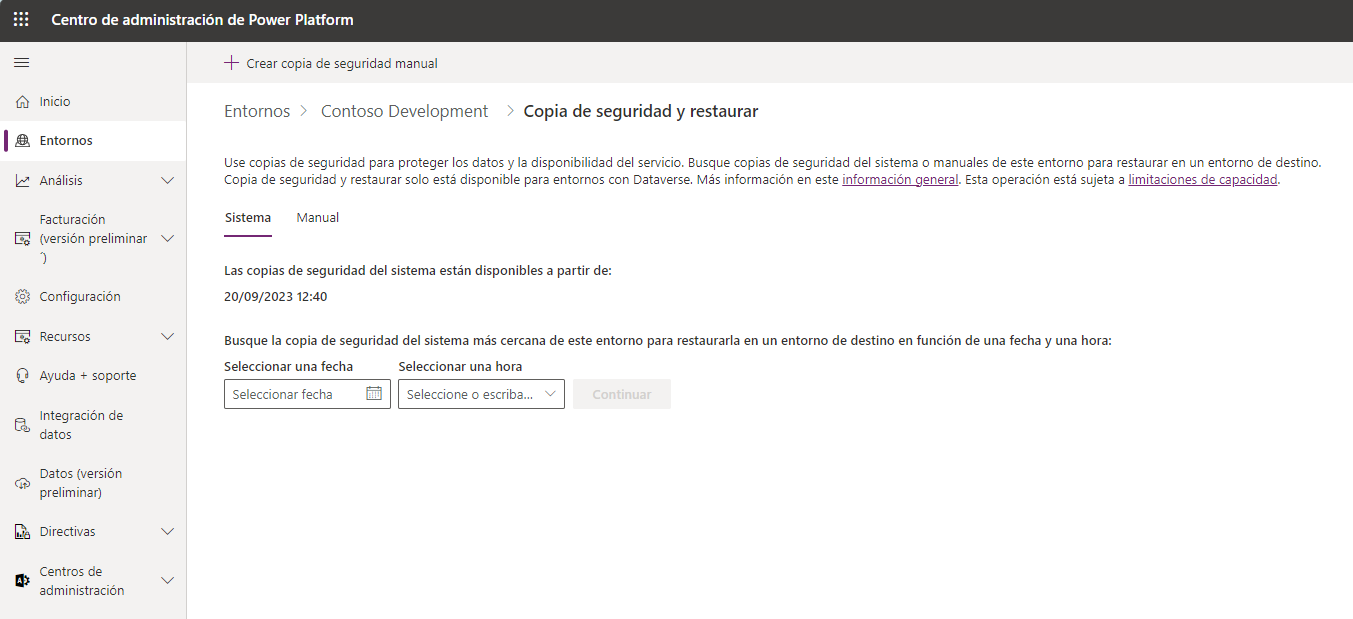Screen dimensions: 1353x619
Task: Click the Seleccionar fecha input field
Action: click(x=290, y=394)
